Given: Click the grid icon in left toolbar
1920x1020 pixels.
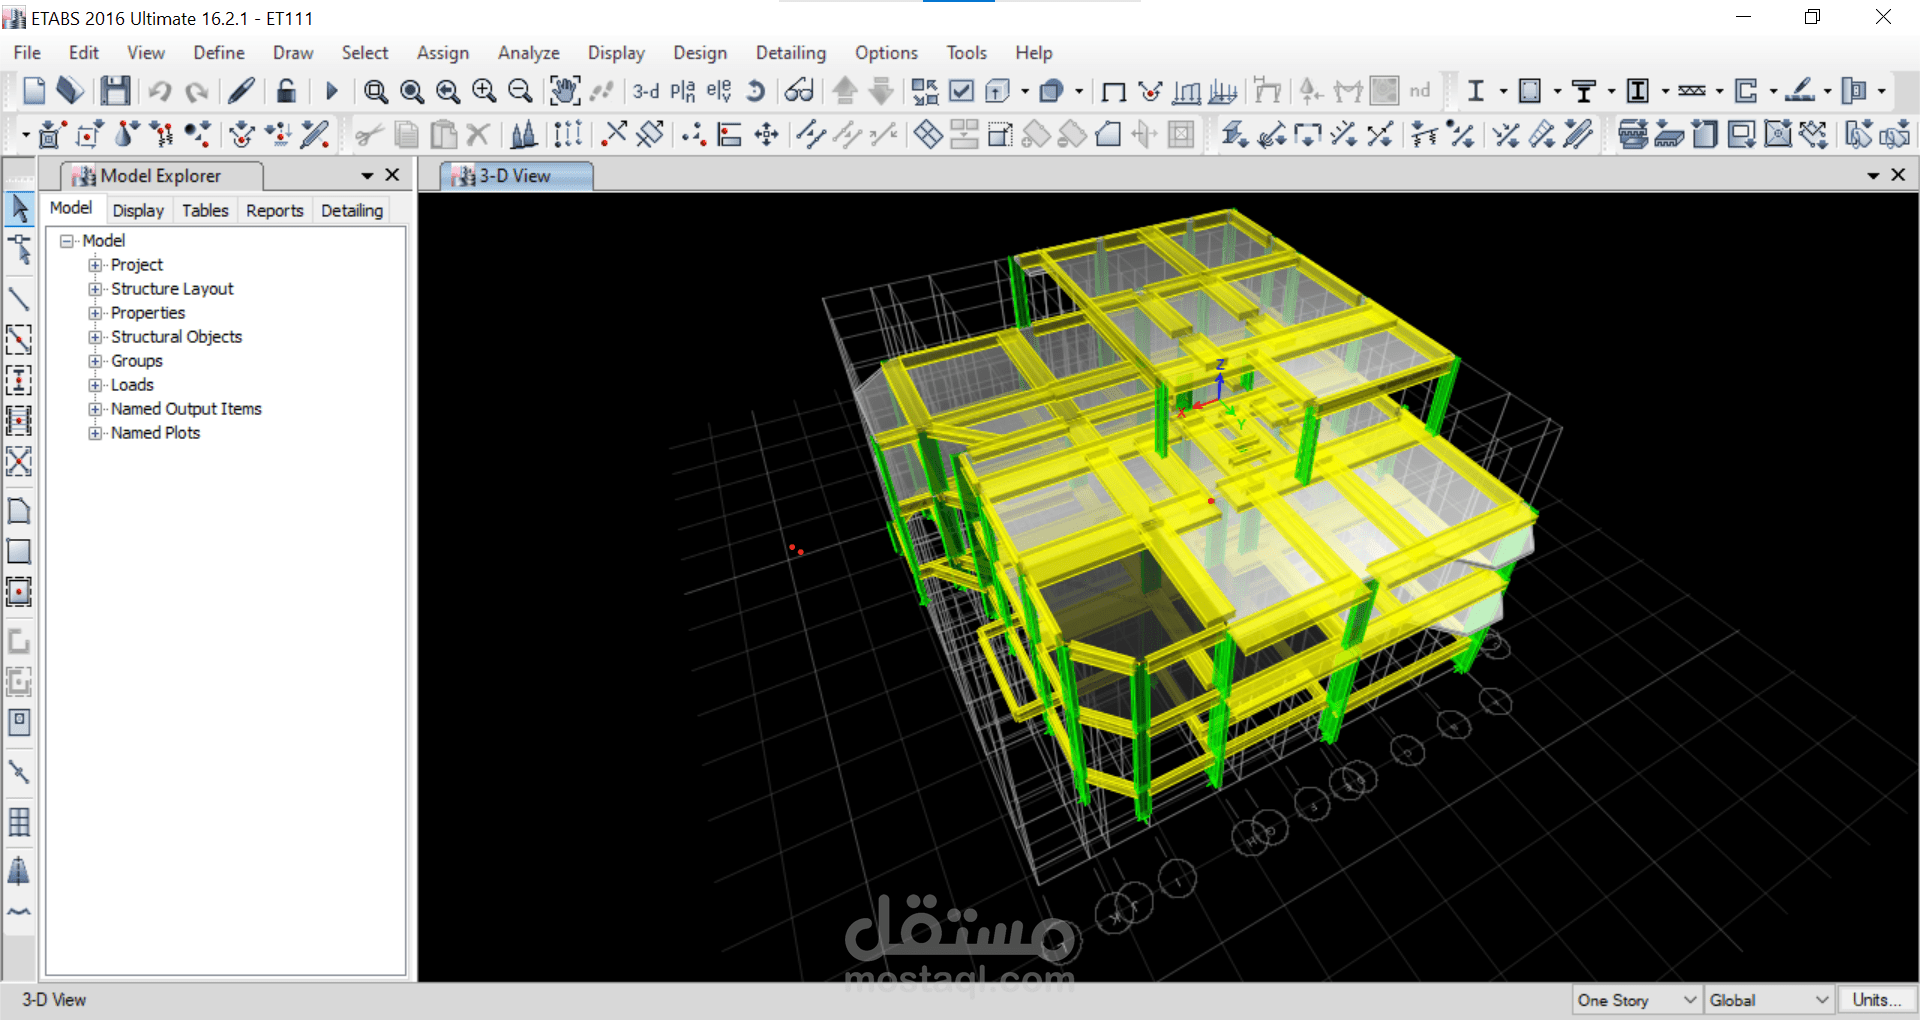Looking at the screenshot, I should 19,822.
